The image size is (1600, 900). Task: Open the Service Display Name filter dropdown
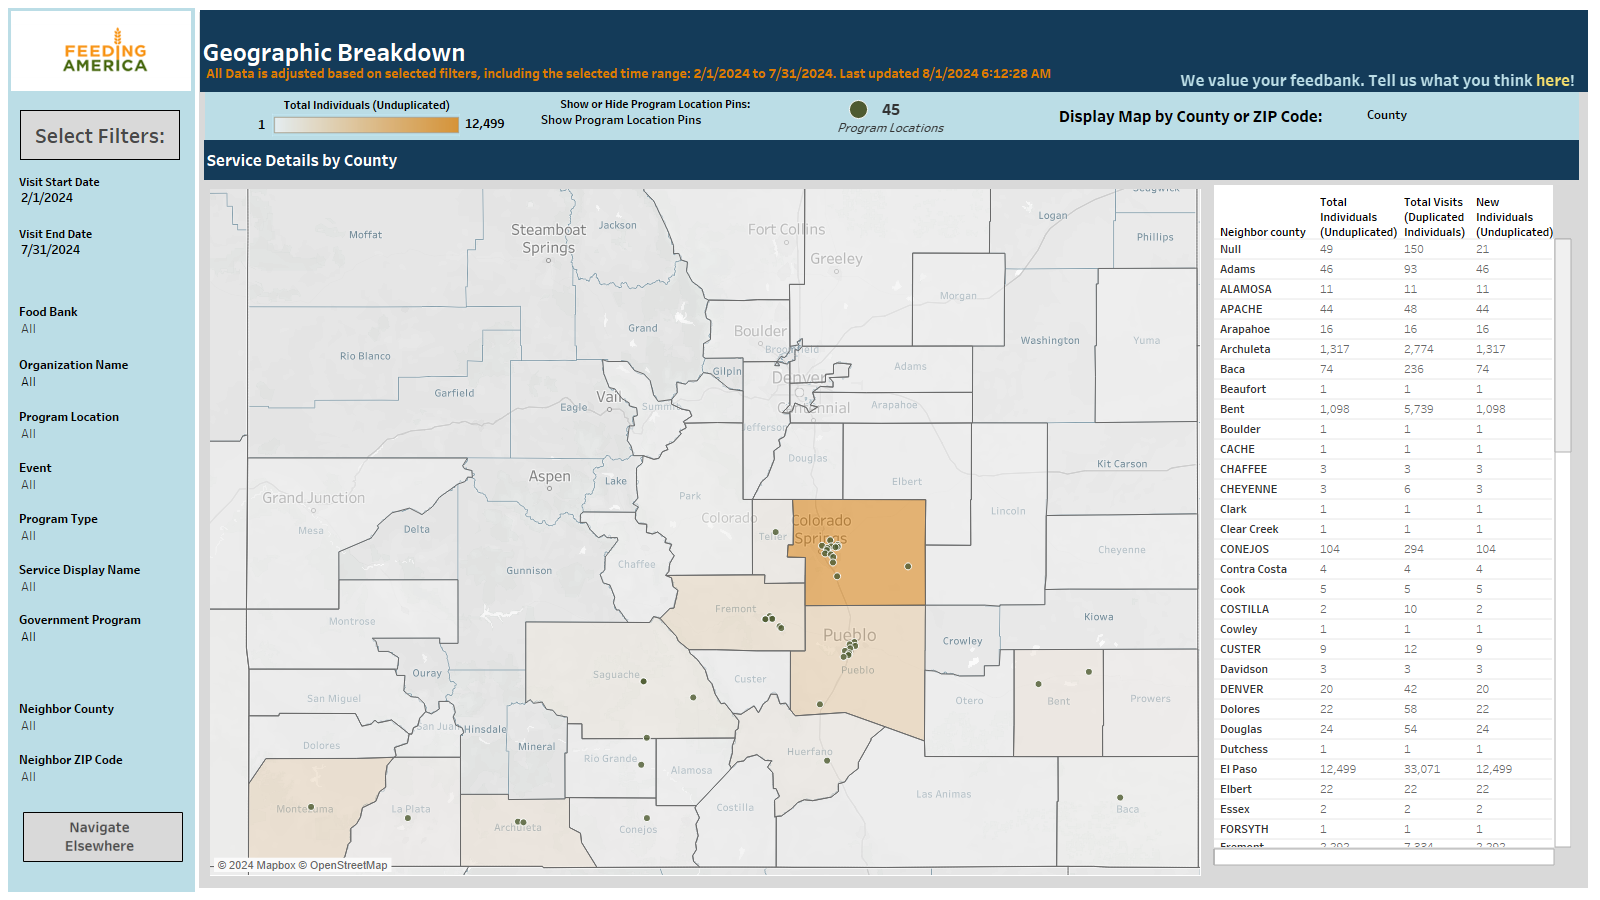(x=100, y=587)
